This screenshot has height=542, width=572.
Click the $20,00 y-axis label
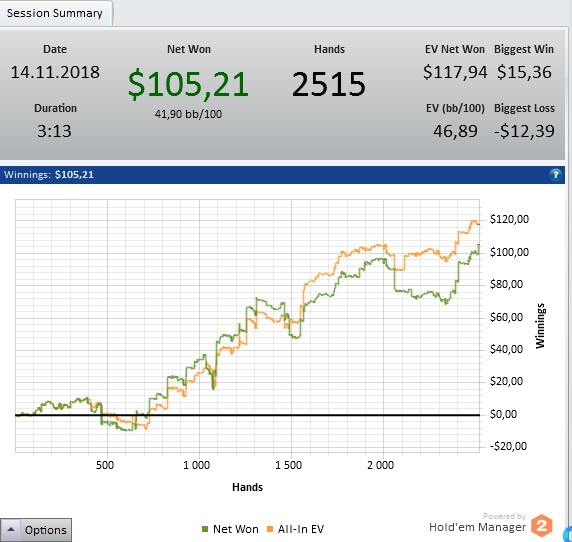(x=506, y=381)
